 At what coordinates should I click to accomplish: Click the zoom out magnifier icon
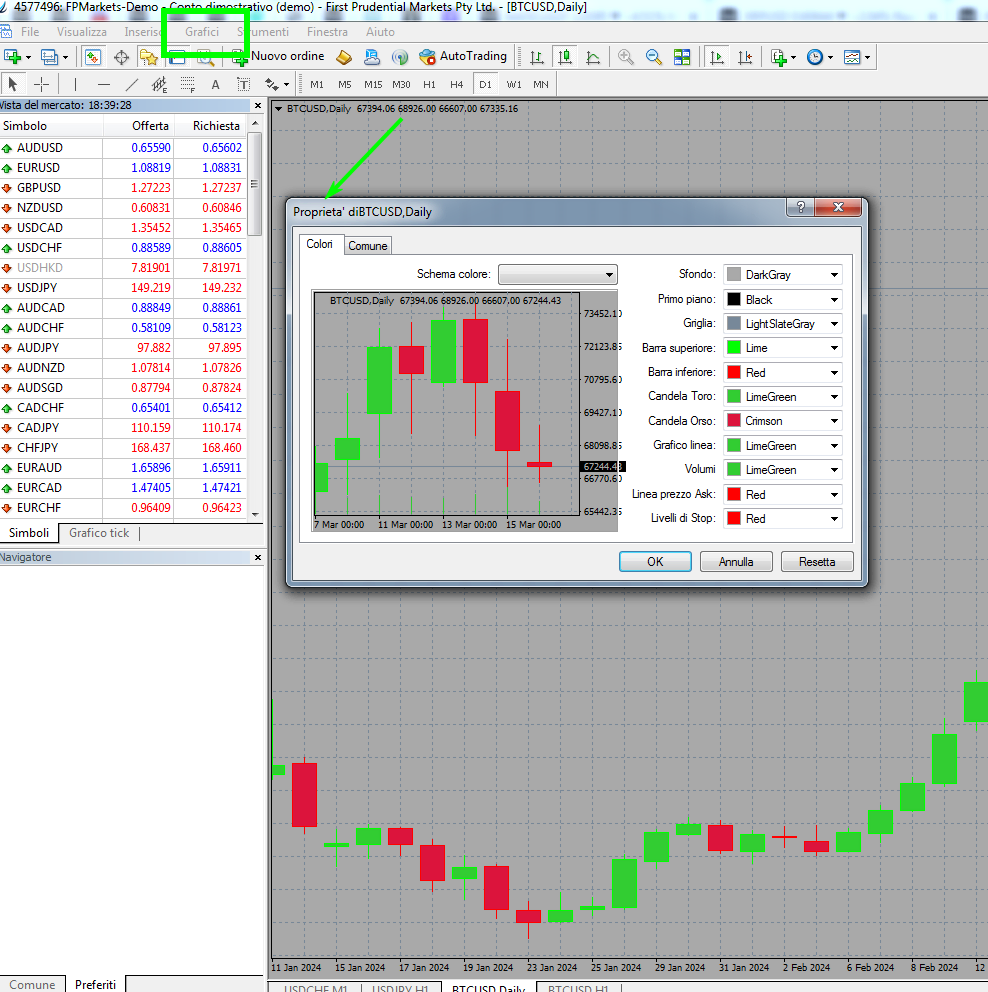point(653,58)
